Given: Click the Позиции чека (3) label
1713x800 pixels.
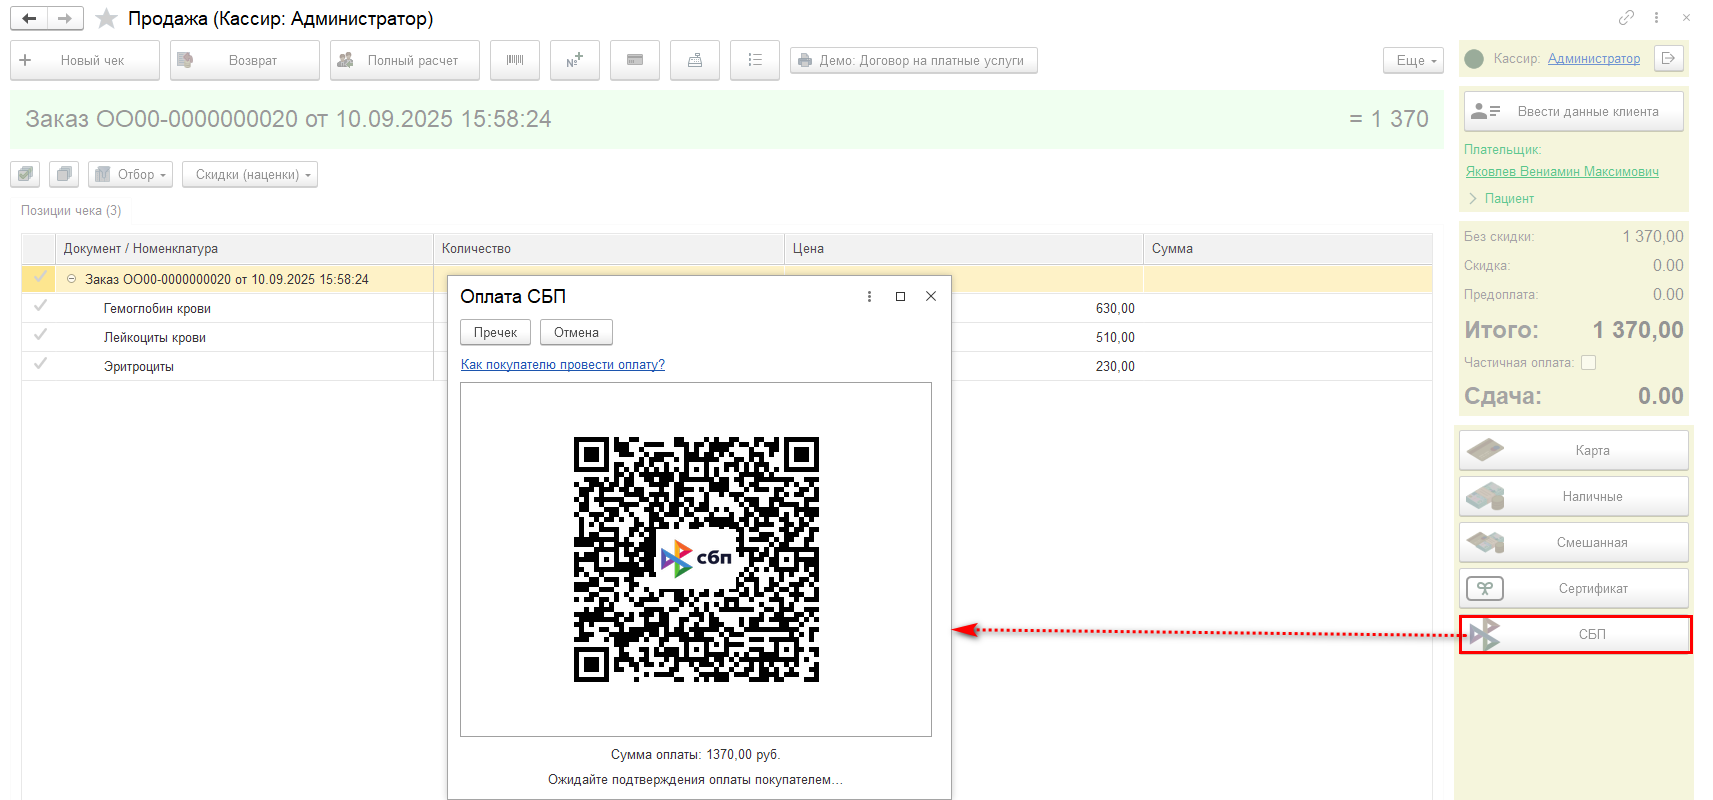Looking at the screenshot, I should [71, 210].
